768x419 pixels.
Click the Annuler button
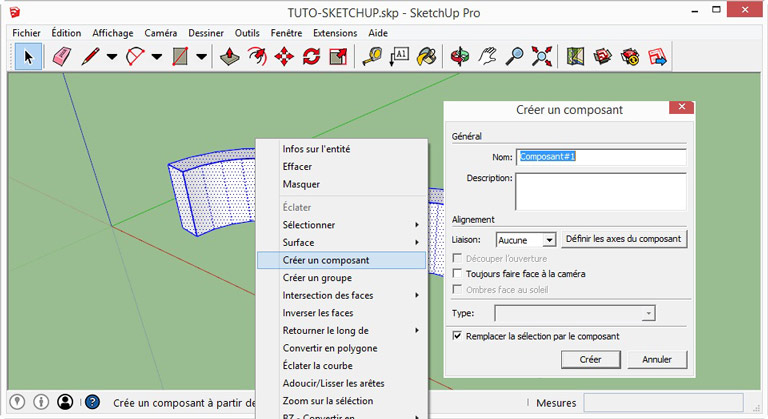657,360
